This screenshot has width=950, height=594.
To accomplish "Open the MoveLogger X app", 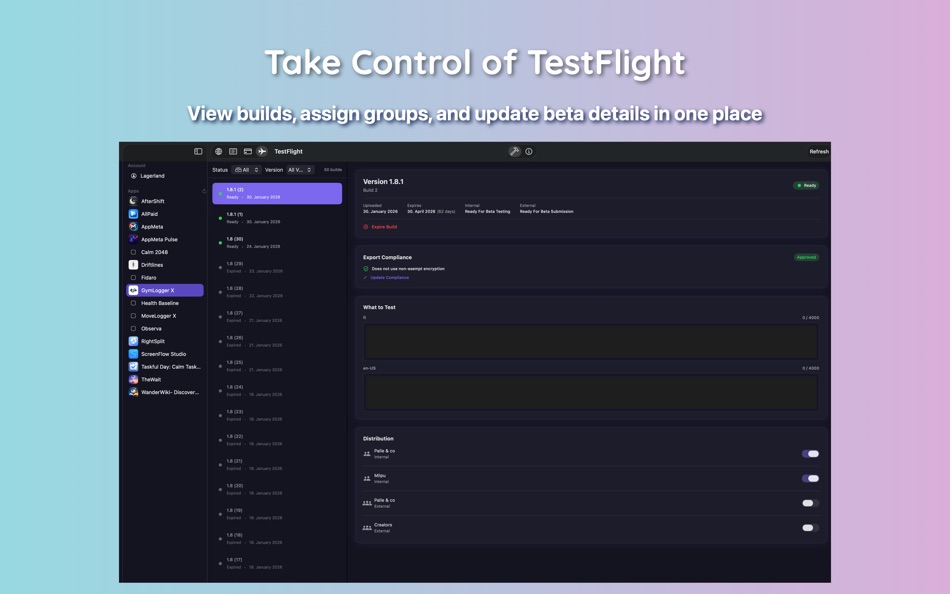I will (x=165, y=316).
